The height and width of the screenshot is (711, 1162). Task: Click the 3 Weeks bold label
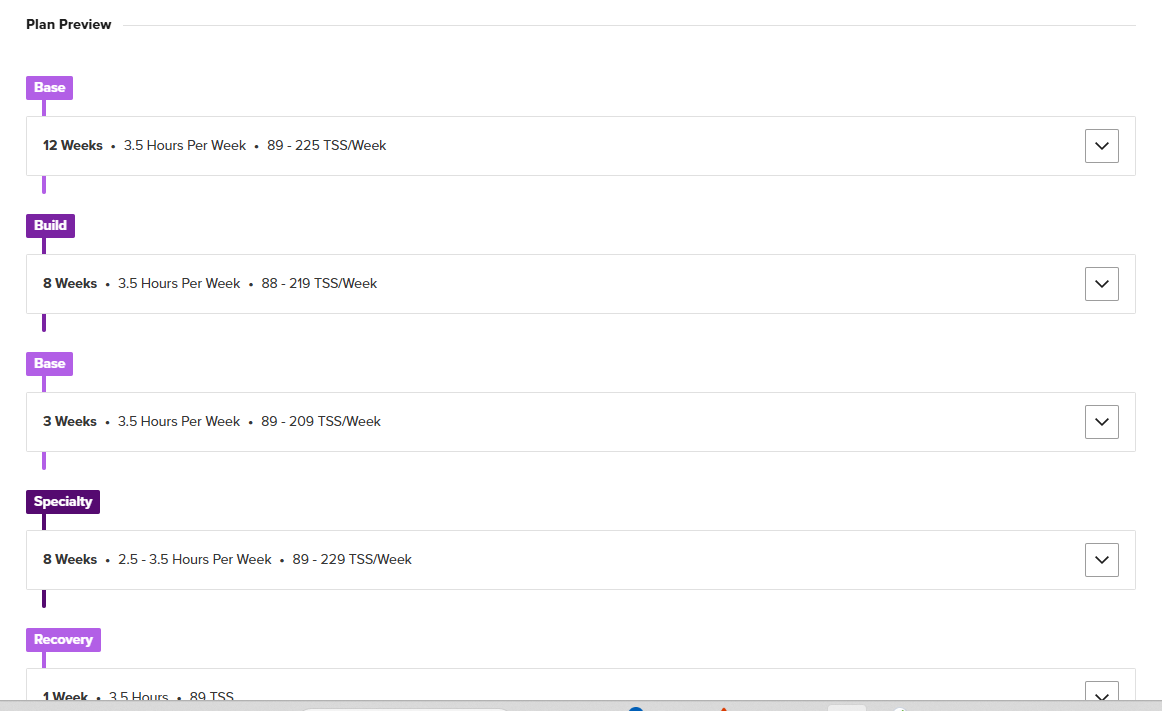(x=70, y=421)
